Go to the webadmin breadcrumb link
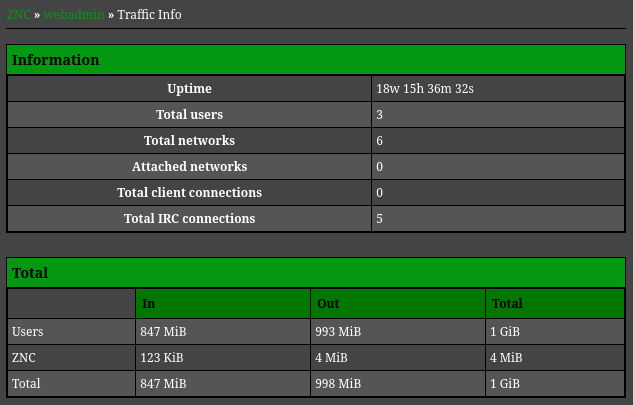 click(x=74, y=15)
